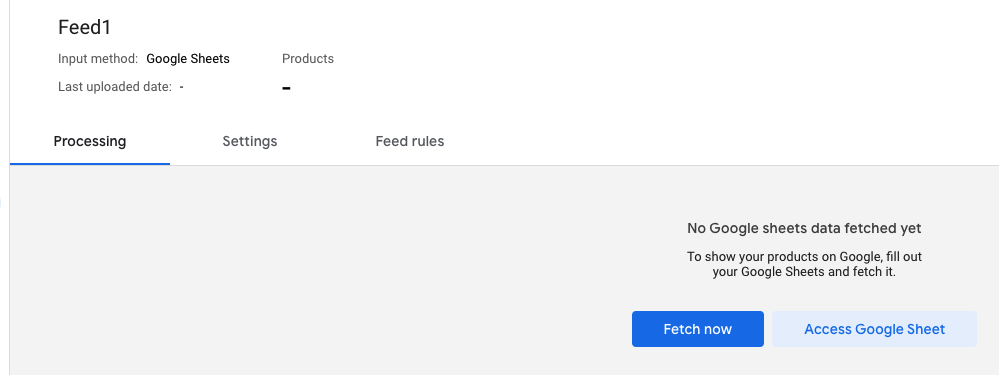Click the 'No Google sheets data fetched yet' heading

[x=804, y=228]
